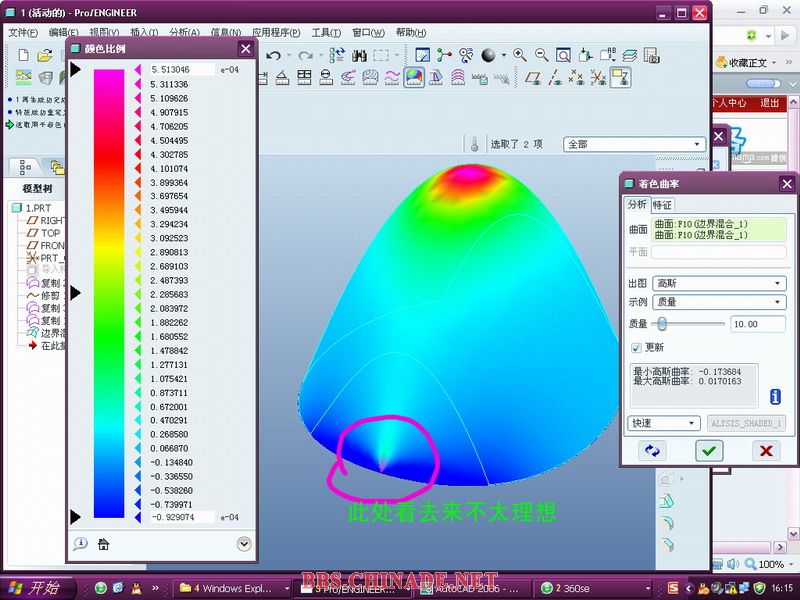Screen dimensions: 800x600
Task: Open the Draft analysis icon
Action: point(436,78)
